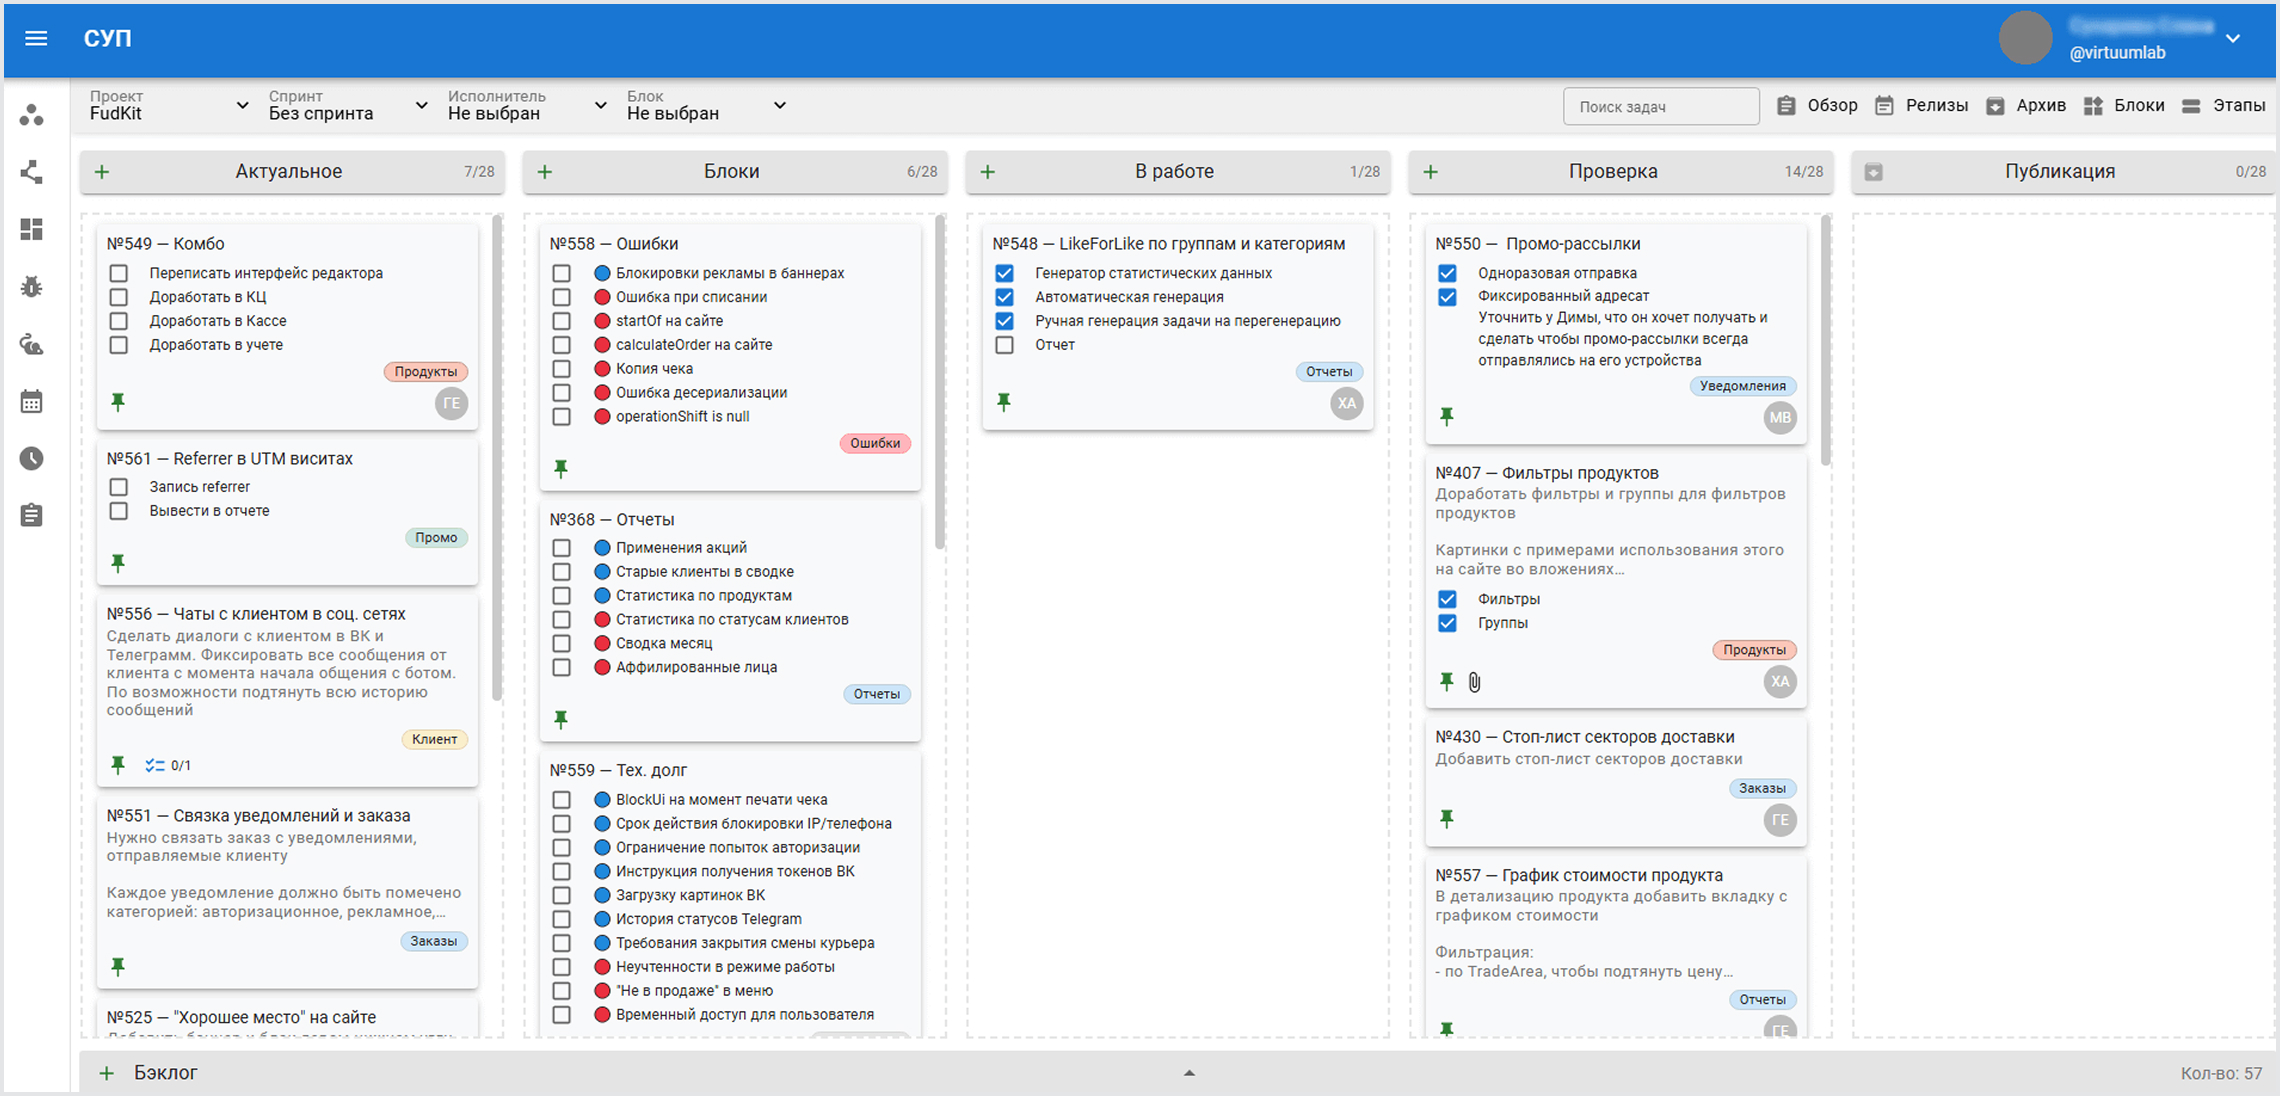Check 'Переписать интерфейс редактора' checkbox
This screenshot has height=1096, width=2280.
tap(119, 273)
